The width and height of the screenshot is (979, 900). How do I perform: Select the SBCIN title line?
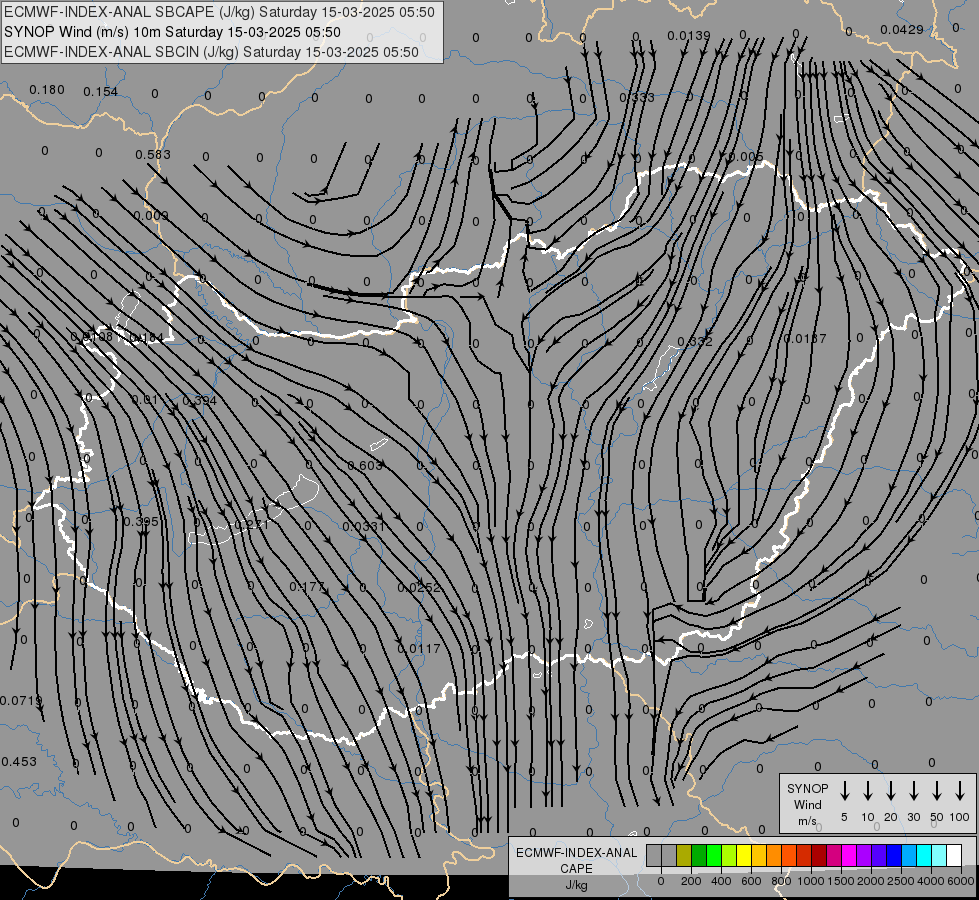tap(211, 52)
